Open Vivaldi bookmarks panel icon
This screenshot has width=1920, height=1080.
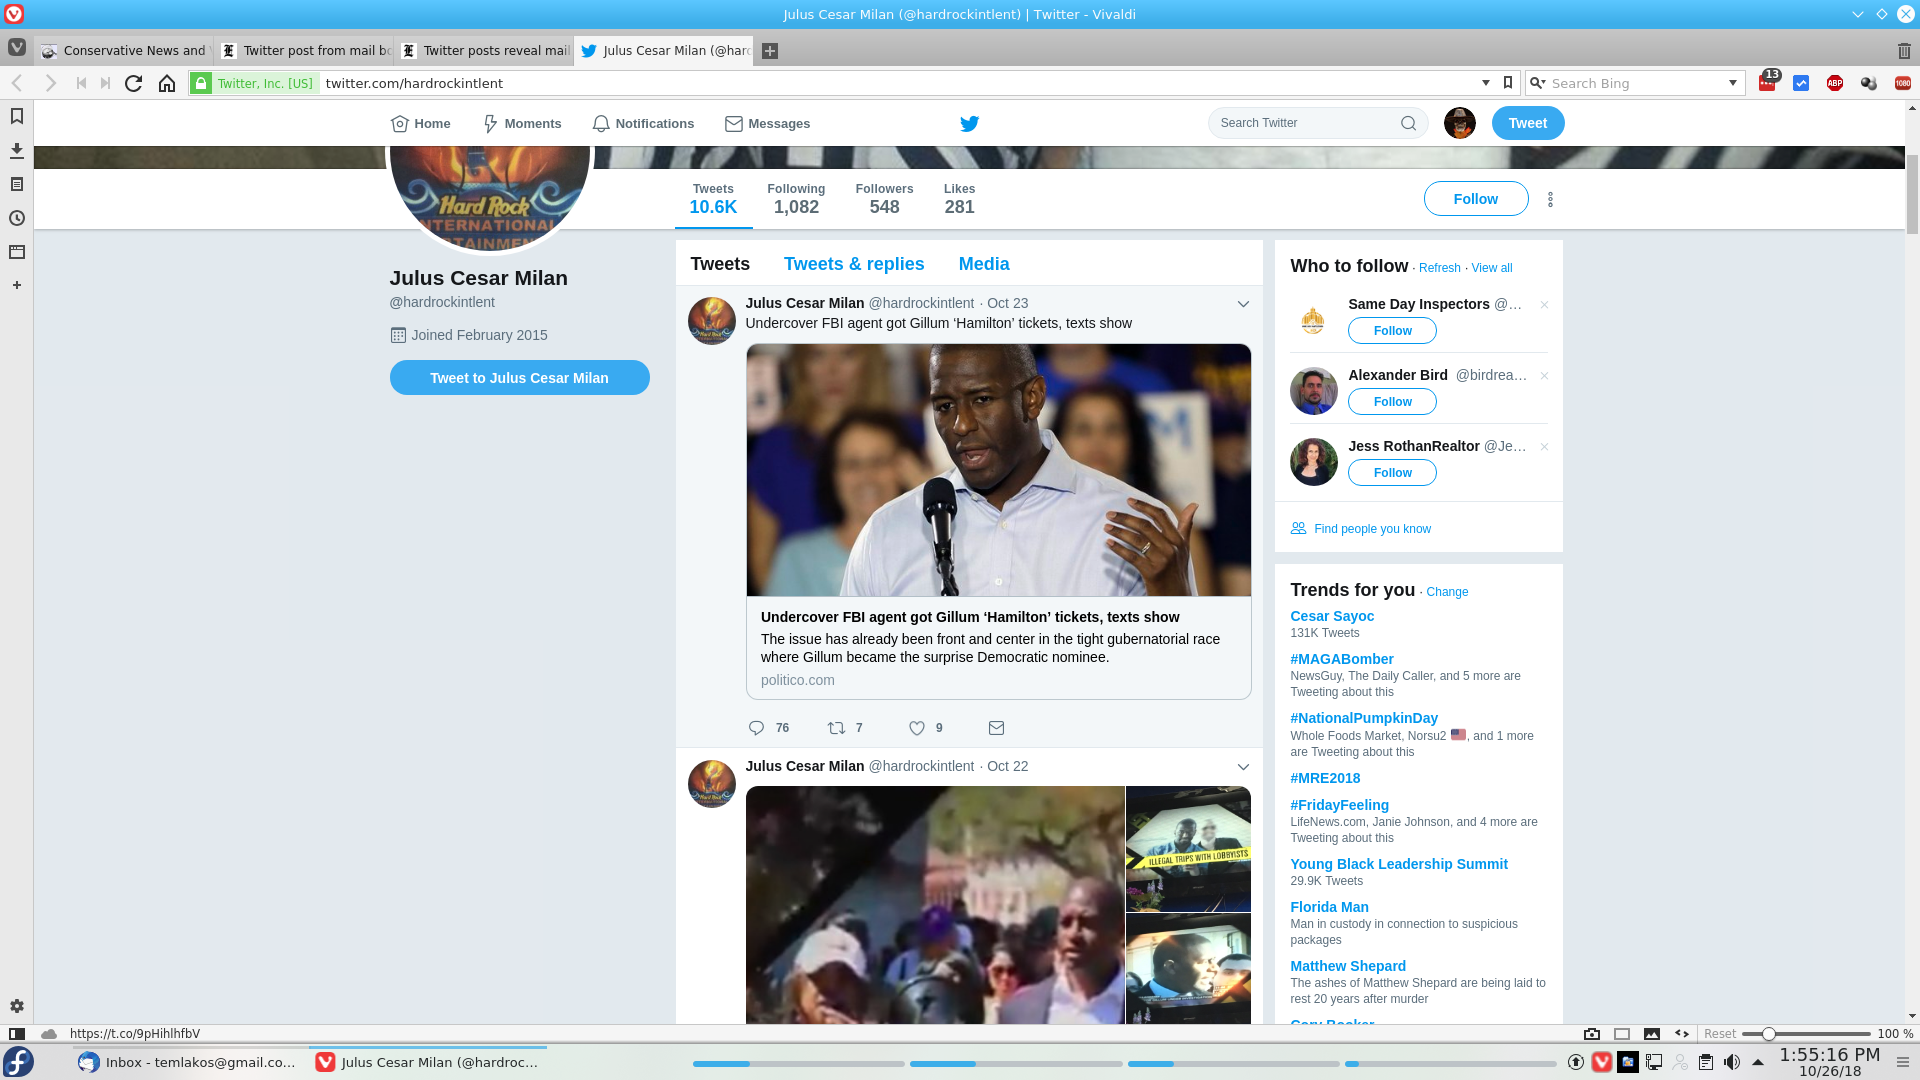(x=17, y=117)
